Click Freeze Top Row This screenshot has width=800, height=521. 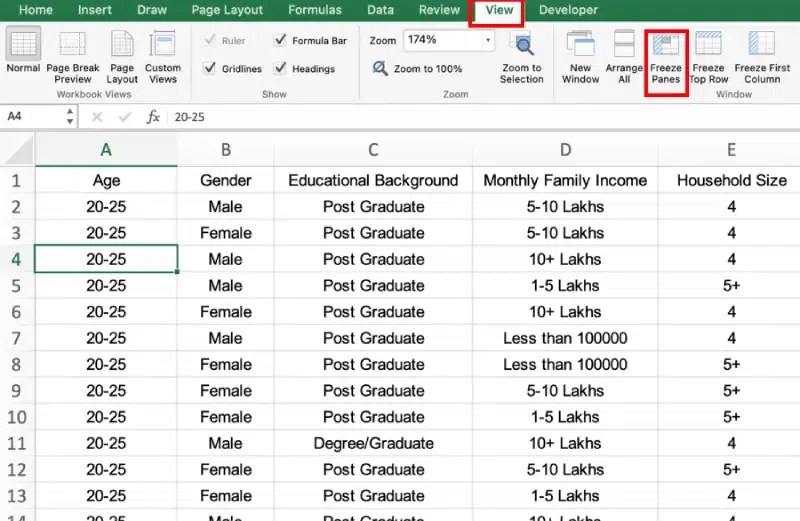click(709, 57)
